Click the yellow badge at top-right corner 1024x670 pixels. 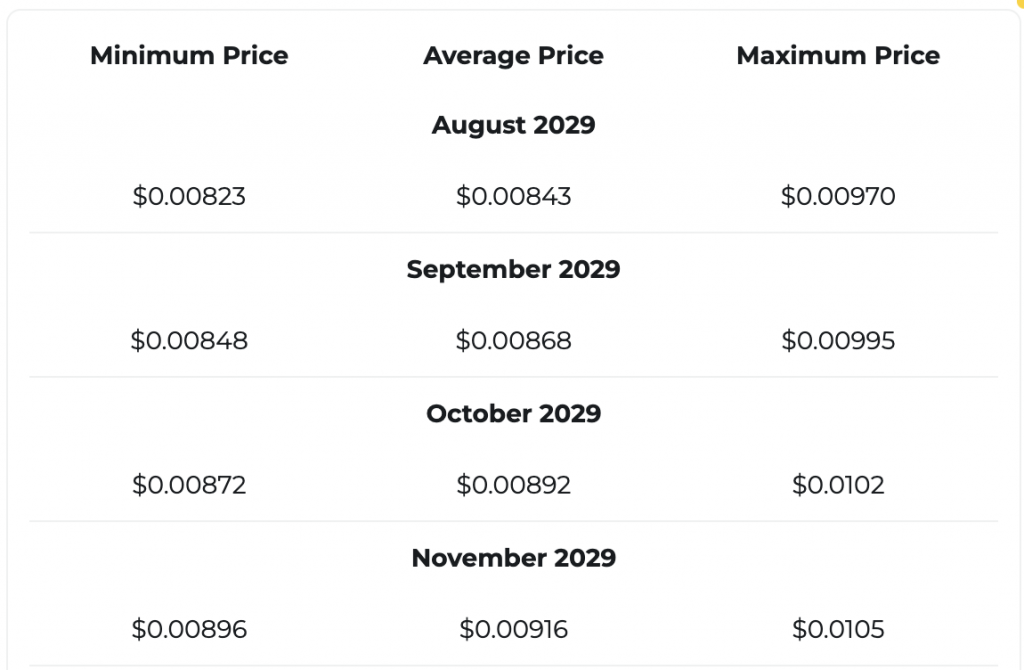pos(1019,3)
